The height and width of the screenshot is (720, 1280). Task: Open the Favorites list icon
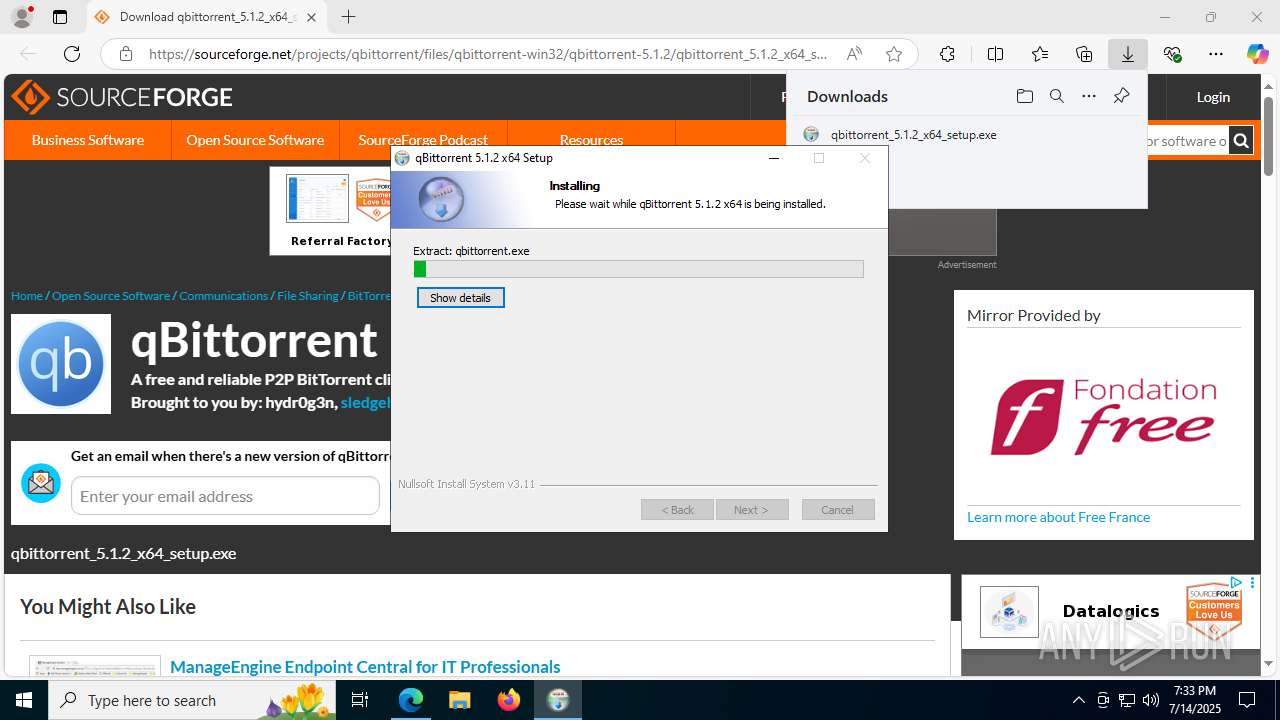[1040, 54]
